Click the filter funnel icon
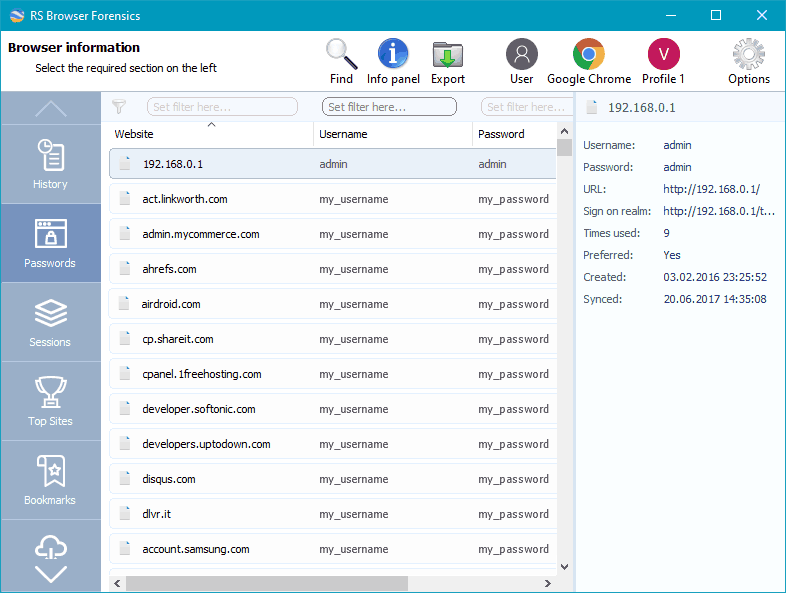This screenshot has width=786, height=593. (119, 106)
